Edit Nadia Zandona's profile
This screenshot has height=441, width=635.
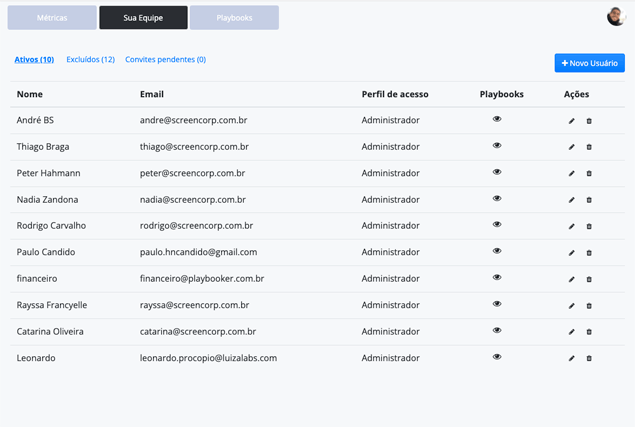[571, 200]
